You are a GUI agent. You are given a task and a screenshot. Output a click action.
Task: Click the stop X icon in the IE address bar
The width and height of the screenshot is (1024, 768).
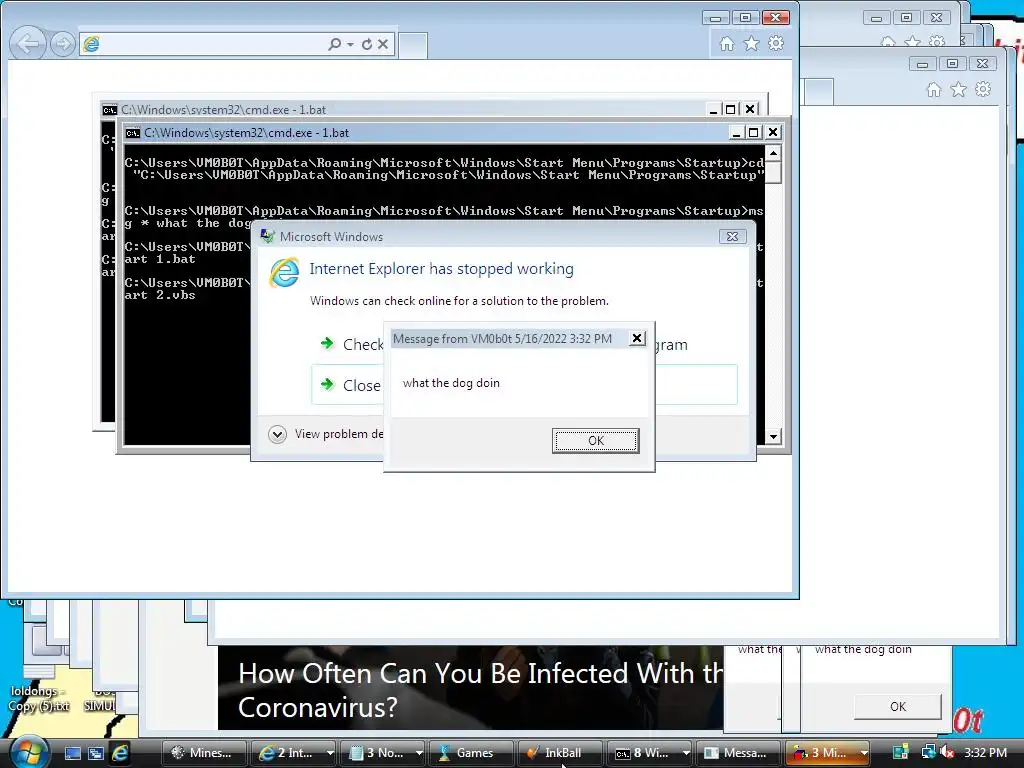pos(383,44)
